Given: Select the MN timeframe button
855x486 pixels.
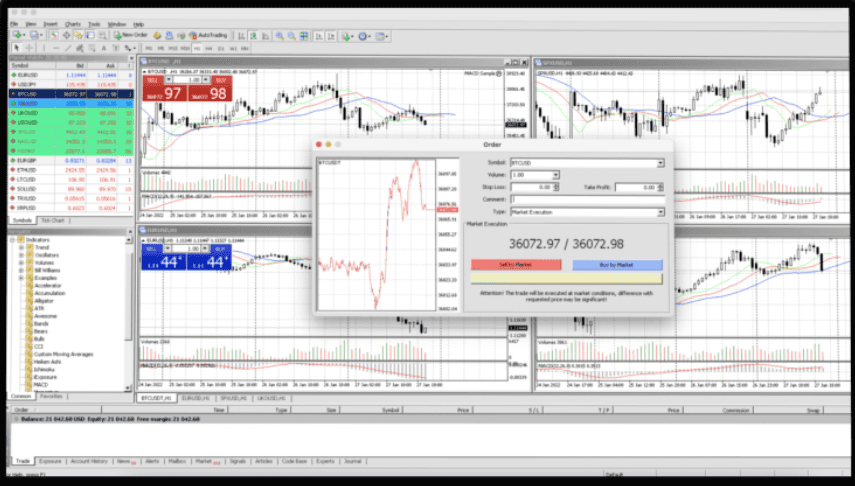Looking at the screenshot, I should click(x=244, y=49).
